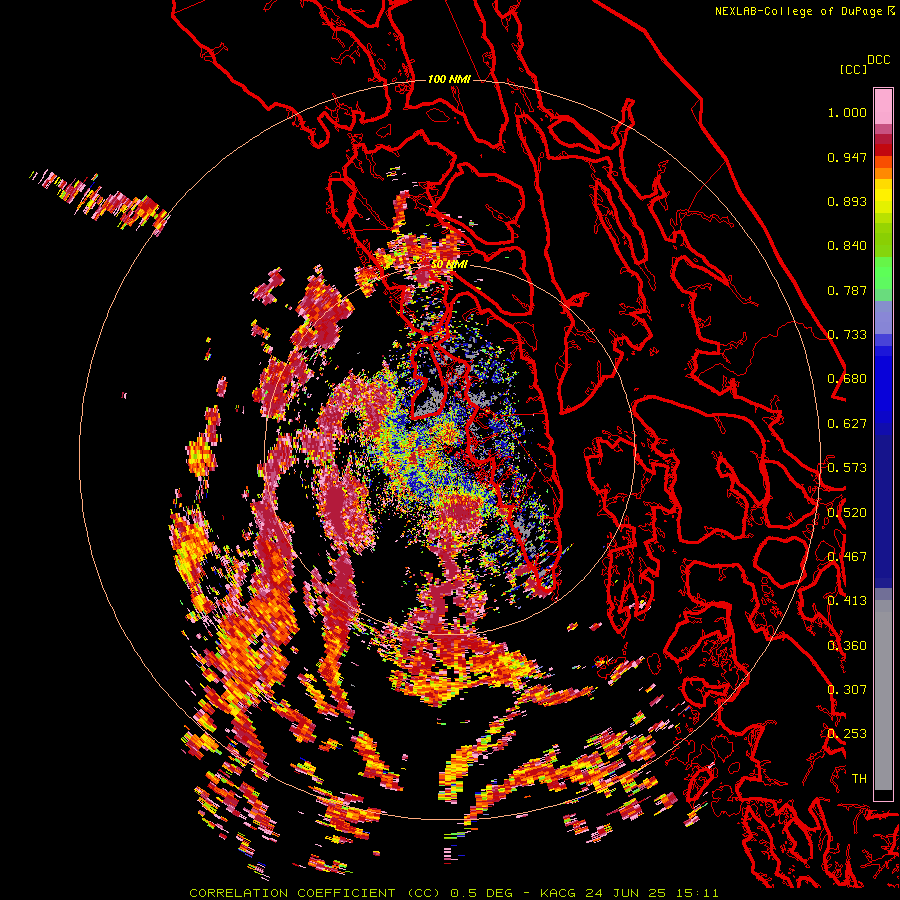Image resolution: width=900 pixels, height=900 pixels.
Task: Click the 0.5 DEG elevation text
Action: tap(484, 893)
